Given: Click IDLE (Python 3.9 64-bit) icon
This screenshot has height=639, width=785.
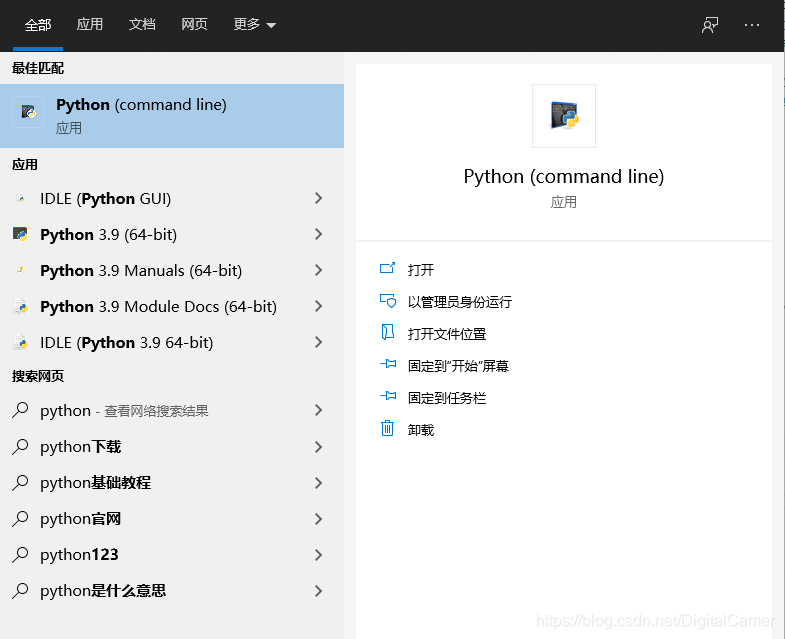Looking at the screenshot, I should point(20,342).
